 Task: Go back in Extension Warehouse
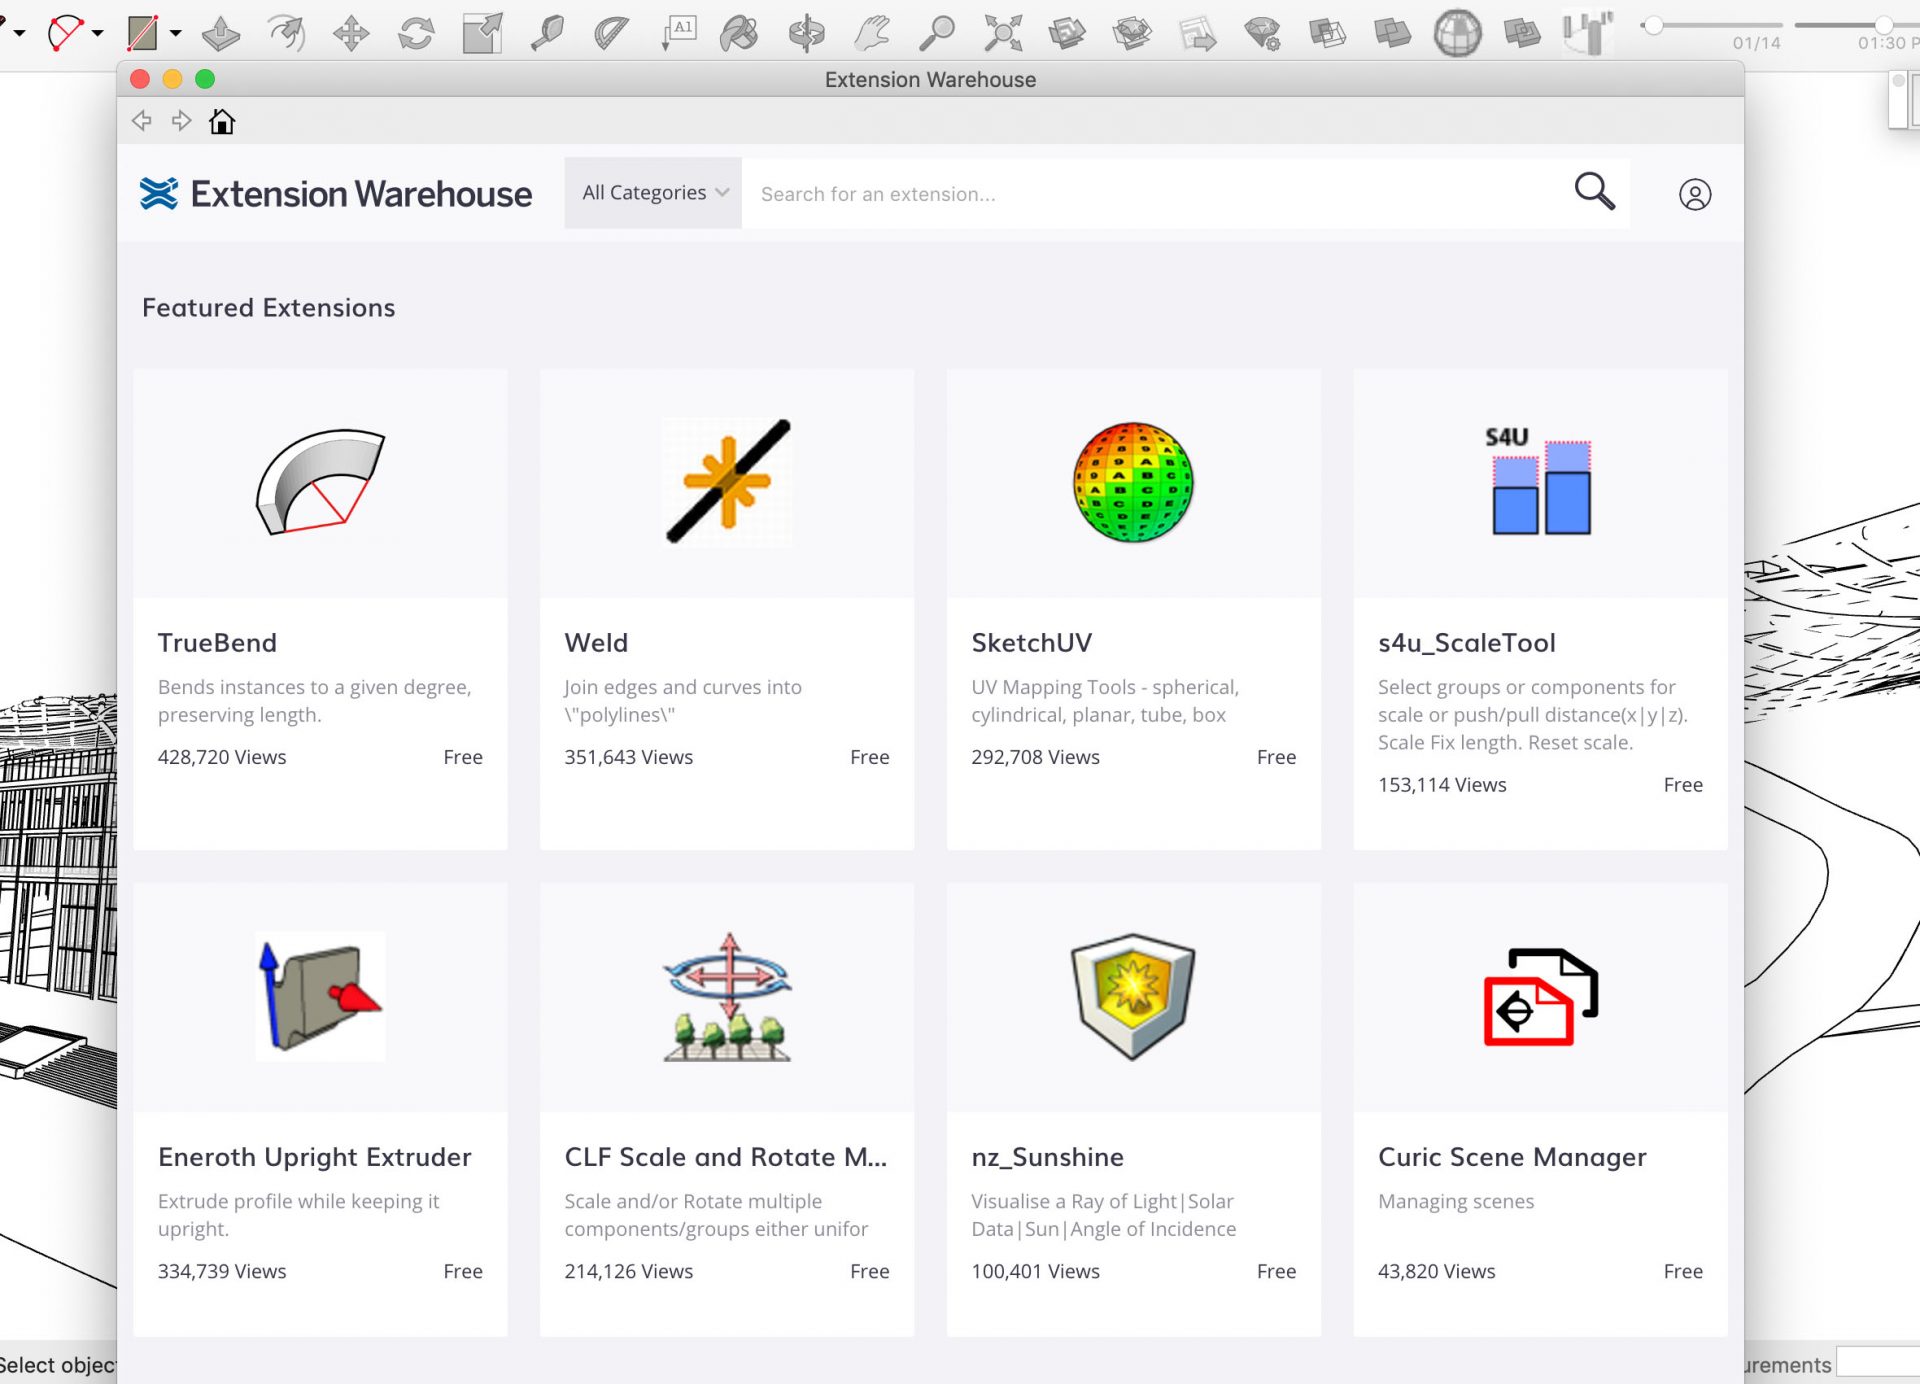tap(142, 121)
